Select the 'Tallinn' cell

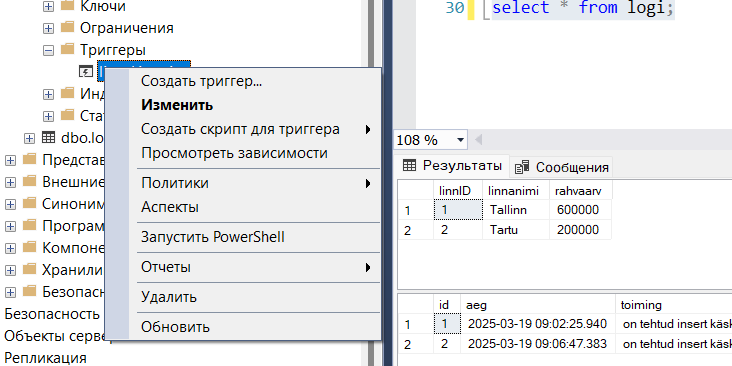point(516,210)
